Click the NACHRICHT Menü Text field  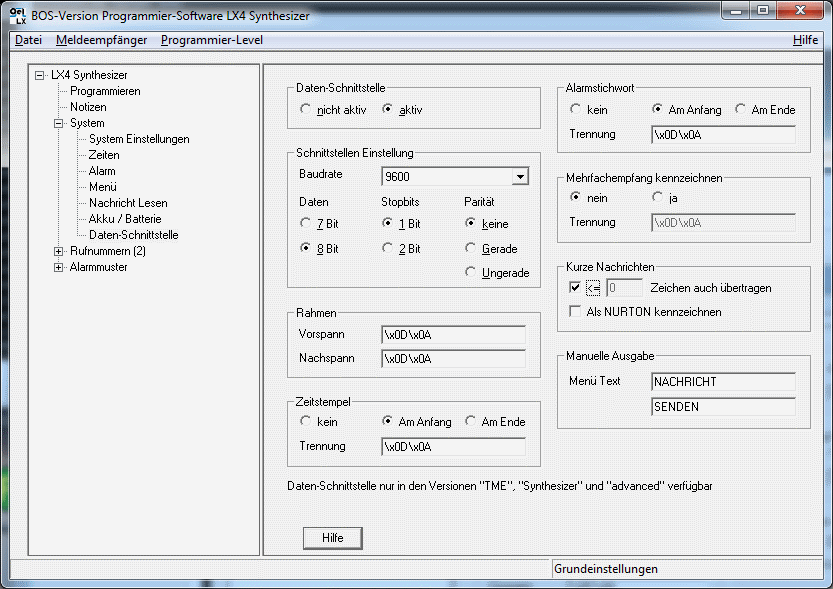pyautogui.click(x=724, y=381)
